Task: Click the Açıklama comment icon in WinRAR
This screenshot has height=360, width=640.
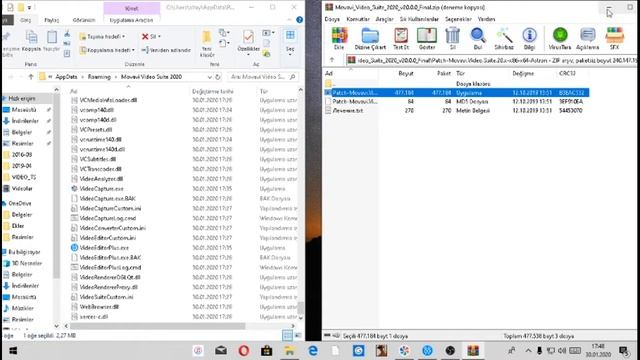Action: pyautogui.click(x=587, y=38)
